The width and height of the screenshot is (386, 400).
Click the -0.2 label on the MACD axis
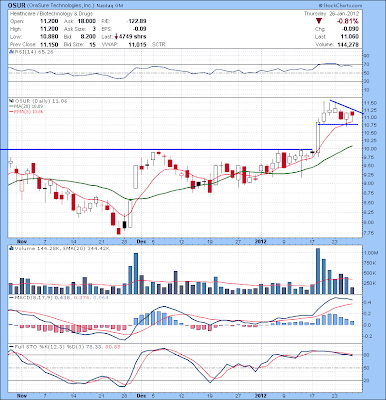click(368, 336)
